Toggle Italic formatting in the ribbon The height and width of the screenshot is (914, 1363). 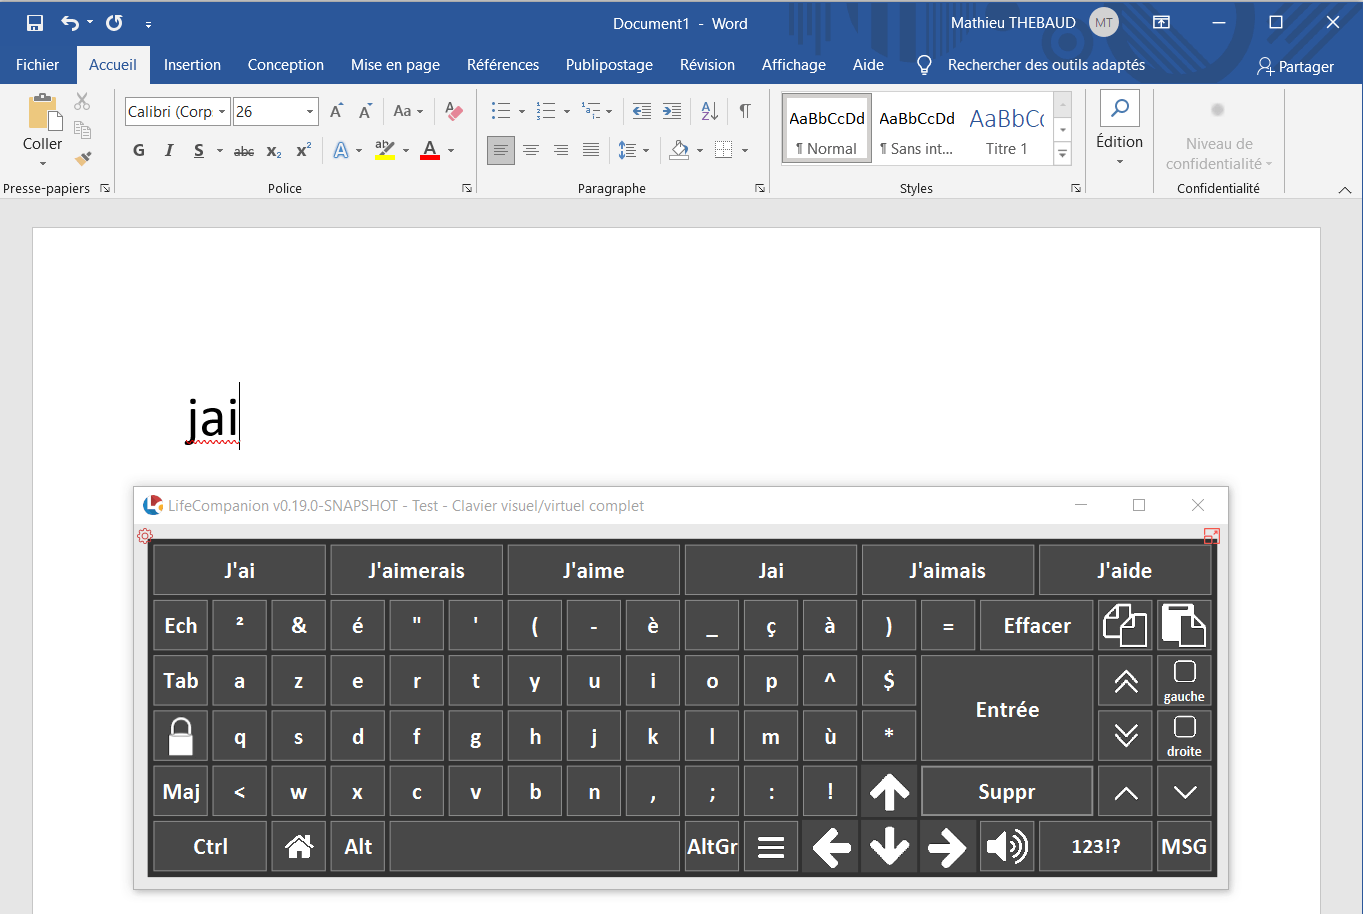(169, 150)
